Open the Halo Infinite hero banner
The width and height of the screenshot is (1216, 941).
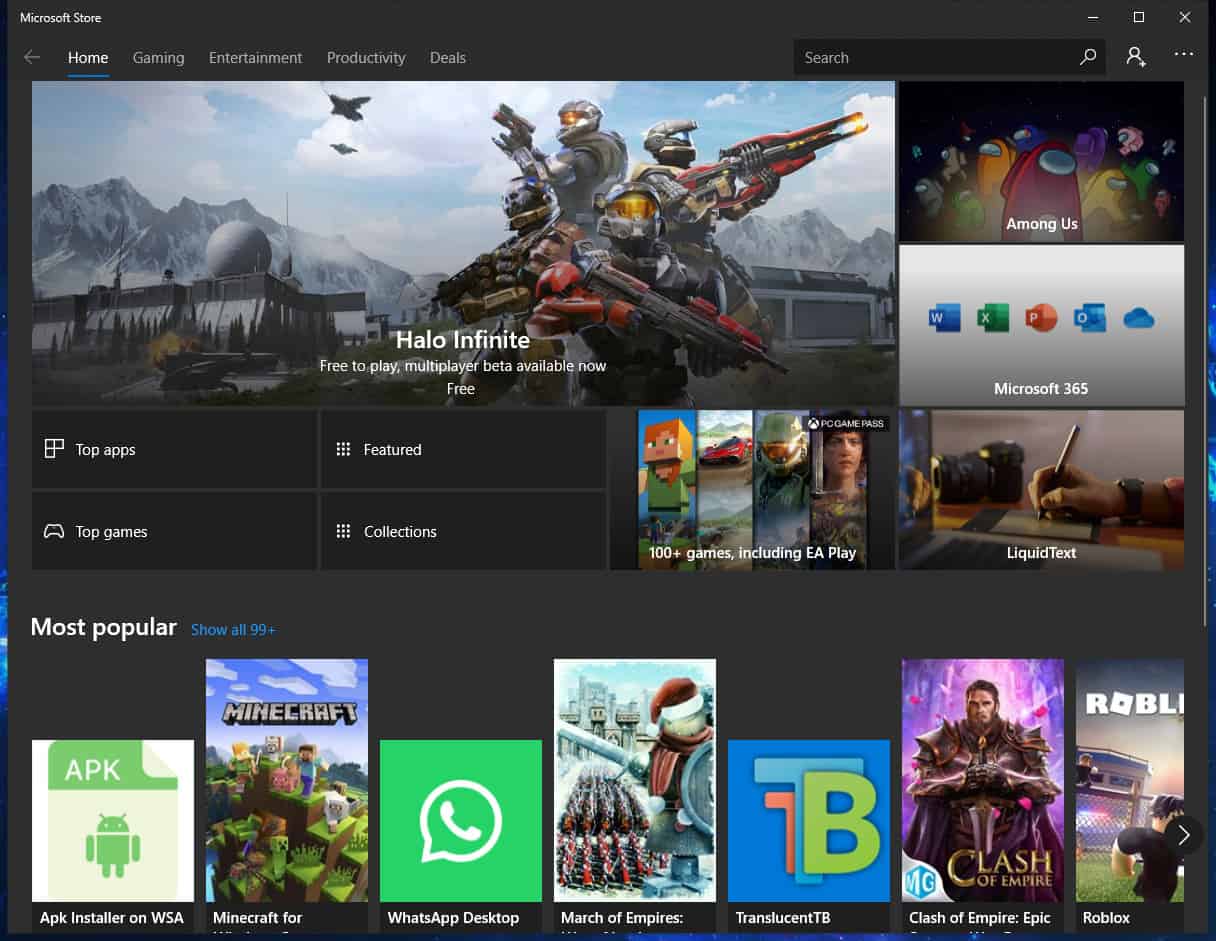point(463,242)
